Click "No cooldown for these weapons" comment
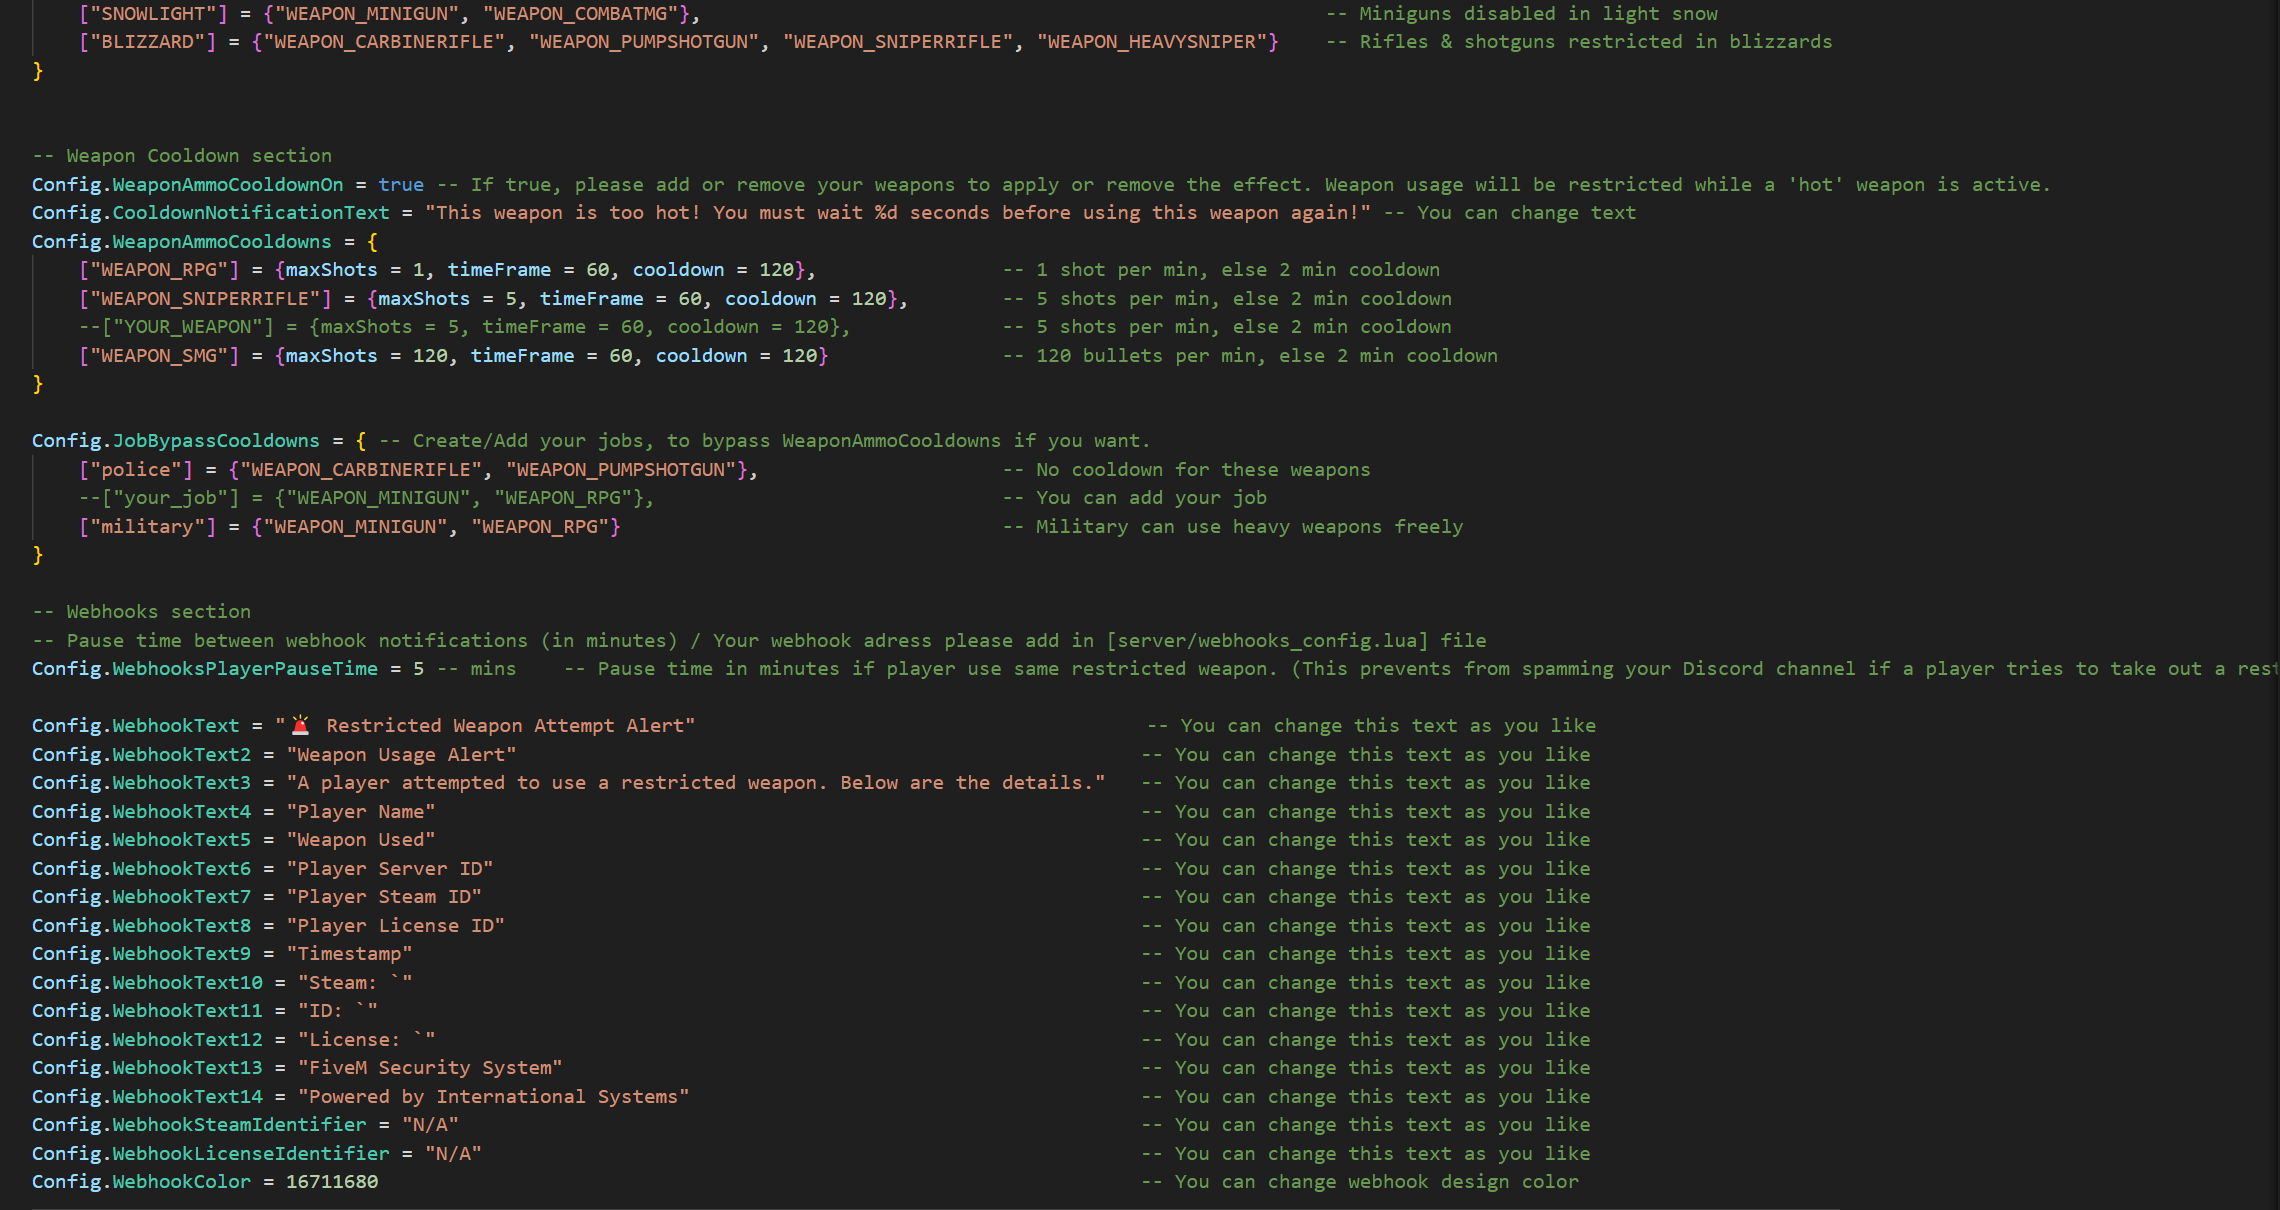The width and height of the screenshot is (2280, 1210). (x=1186, y=470)
